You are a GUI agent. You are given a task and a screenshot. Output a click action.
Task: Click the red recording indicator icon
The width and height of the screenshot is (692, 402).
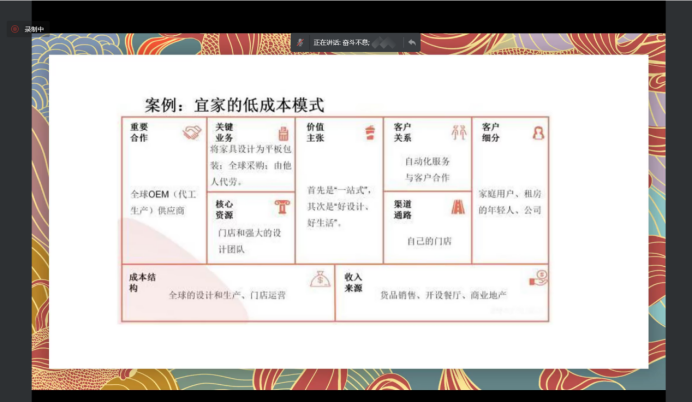coord(15,29)
